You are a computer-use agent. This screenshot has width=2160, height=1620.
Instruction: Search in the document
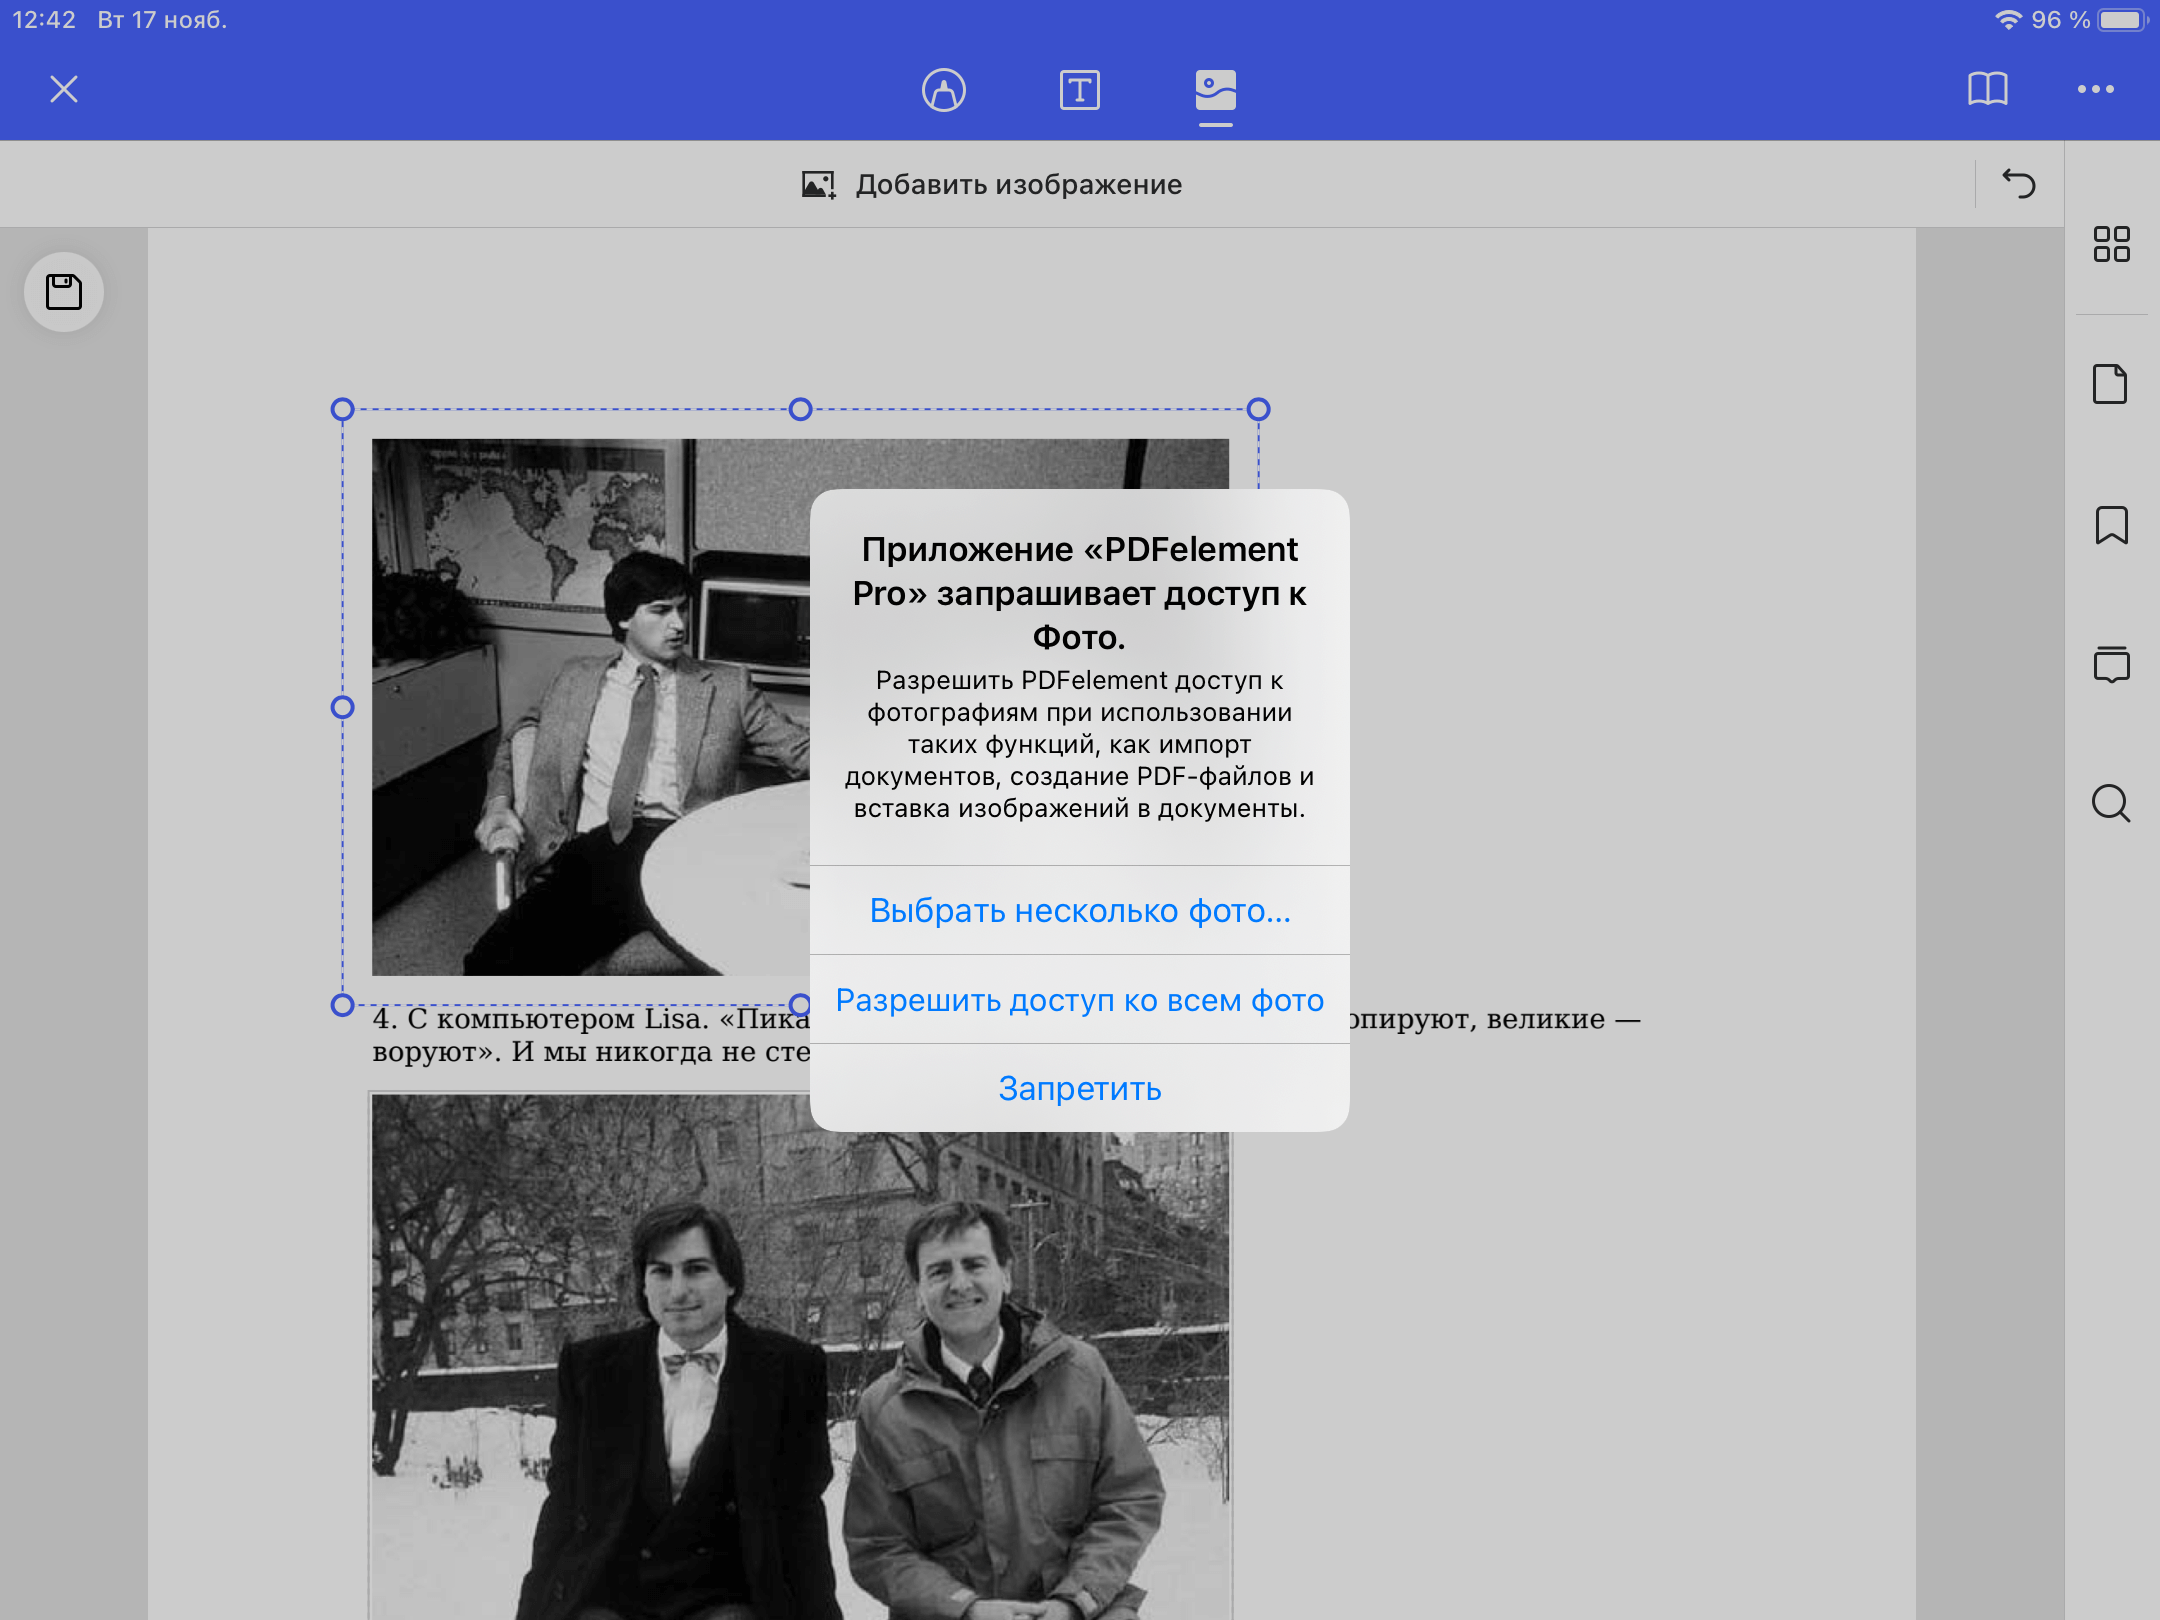2110,803
